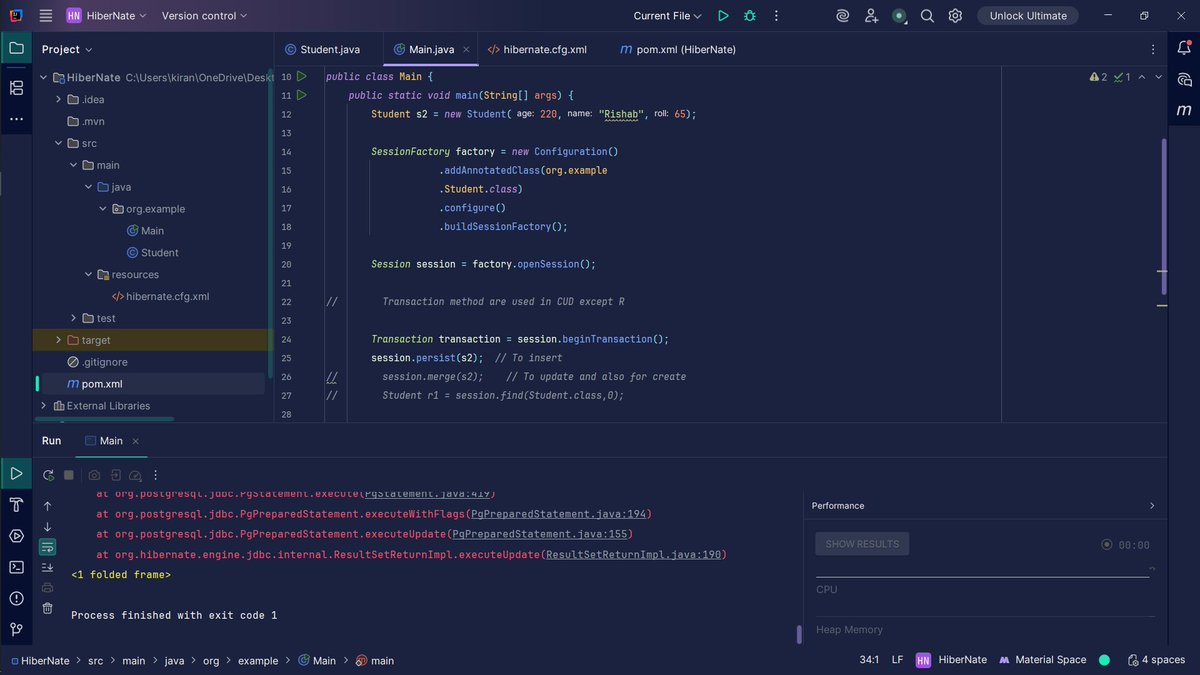Image resolution: width=1200 pixels, height=675 pixels.
Task: Switch to Student.java tab
Action: [x=322, y=49]
